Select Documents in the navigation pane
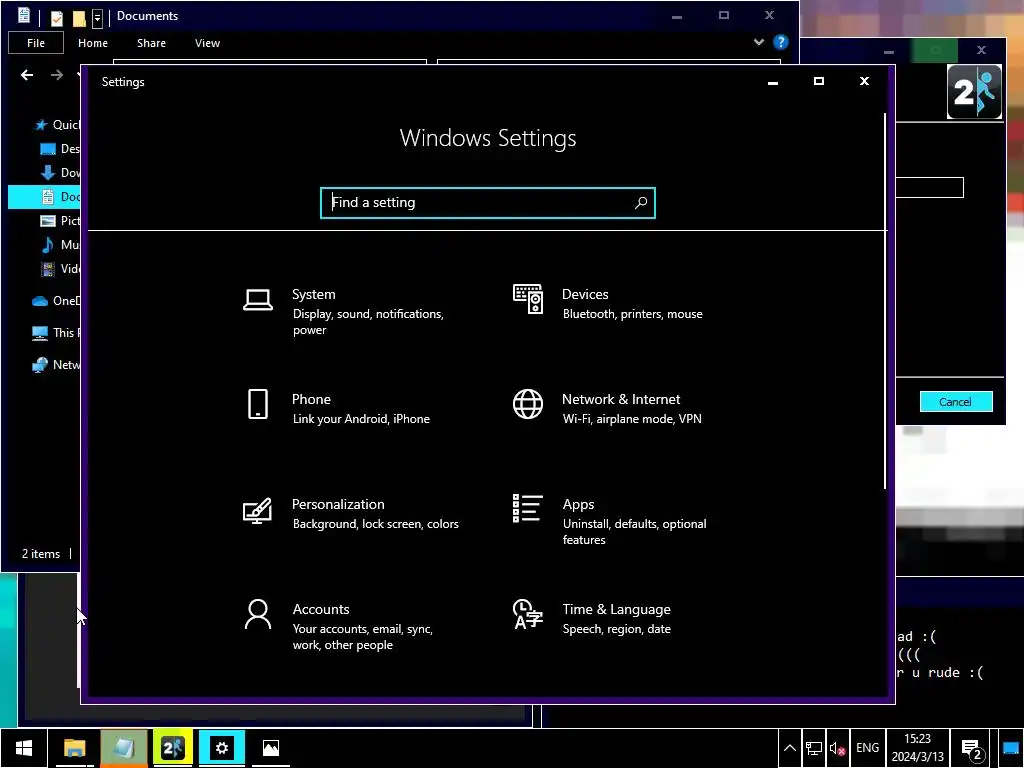1024x768 pixels. click(x=44, y=197)
